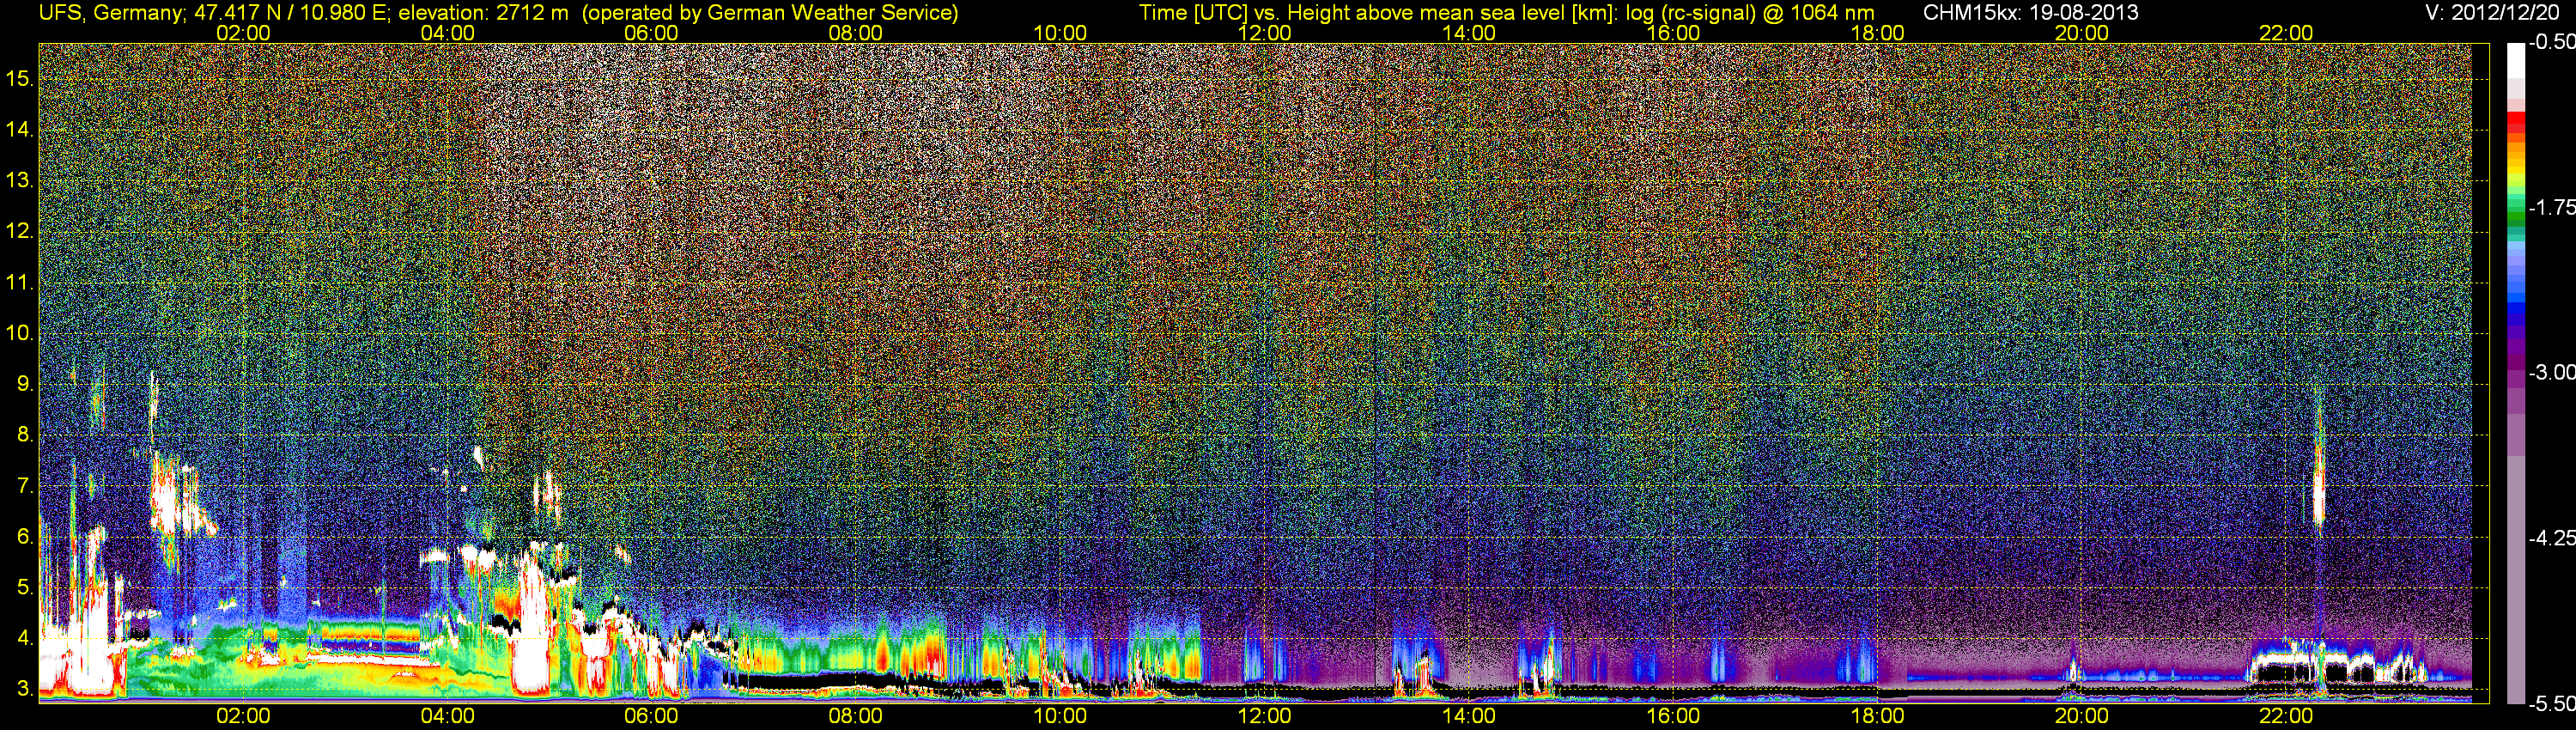2576x730 pixels.
Task: Click the '6.' height axis label
Action: click(x=25, y=537)
